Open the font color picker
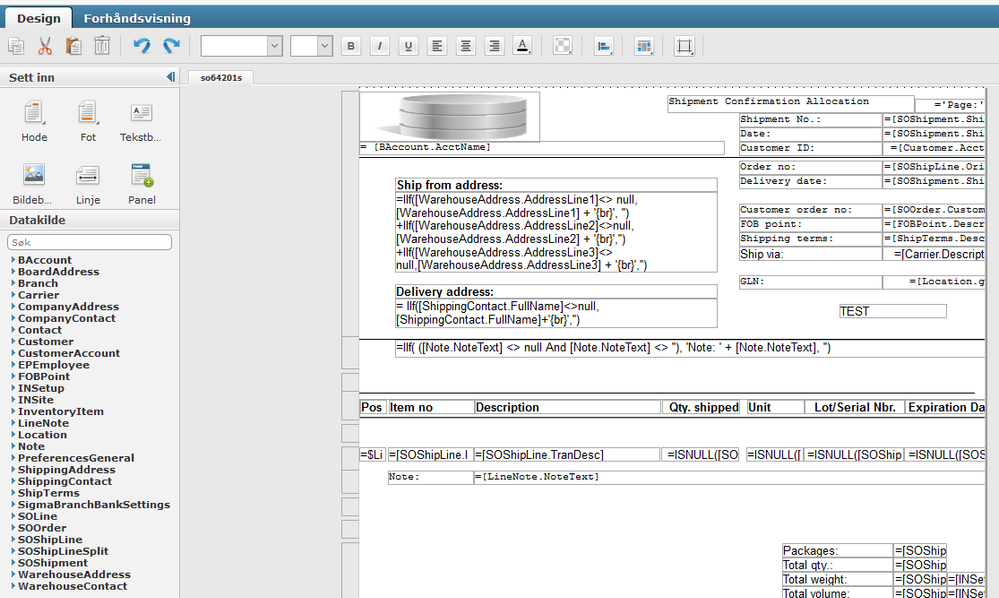 coord(522,46)
